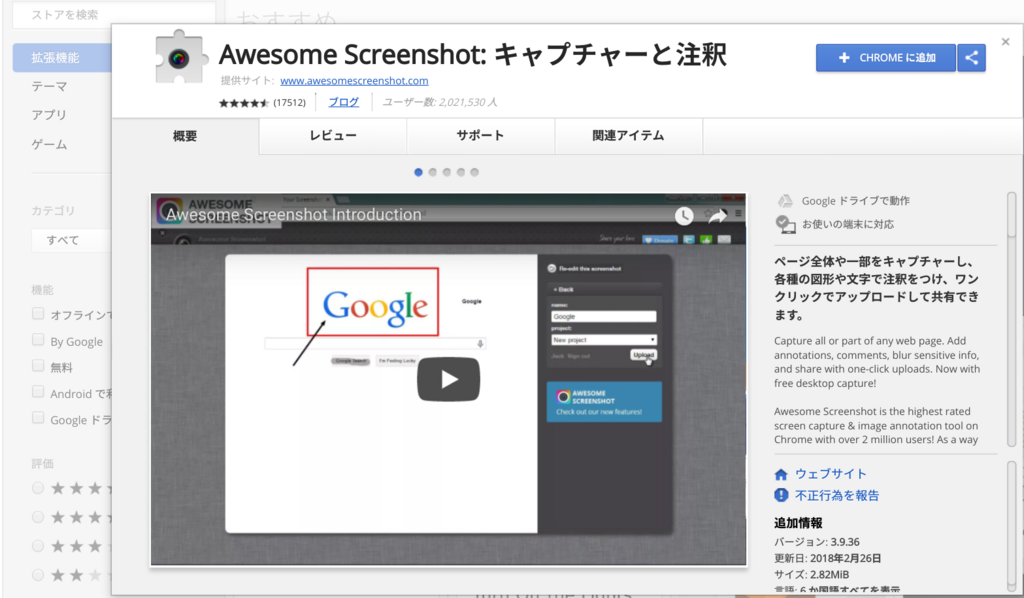Toggle the By Google checkbox
Viewport: 1024px width, 598px height.
pyautogui.click(x=39, y=340)
